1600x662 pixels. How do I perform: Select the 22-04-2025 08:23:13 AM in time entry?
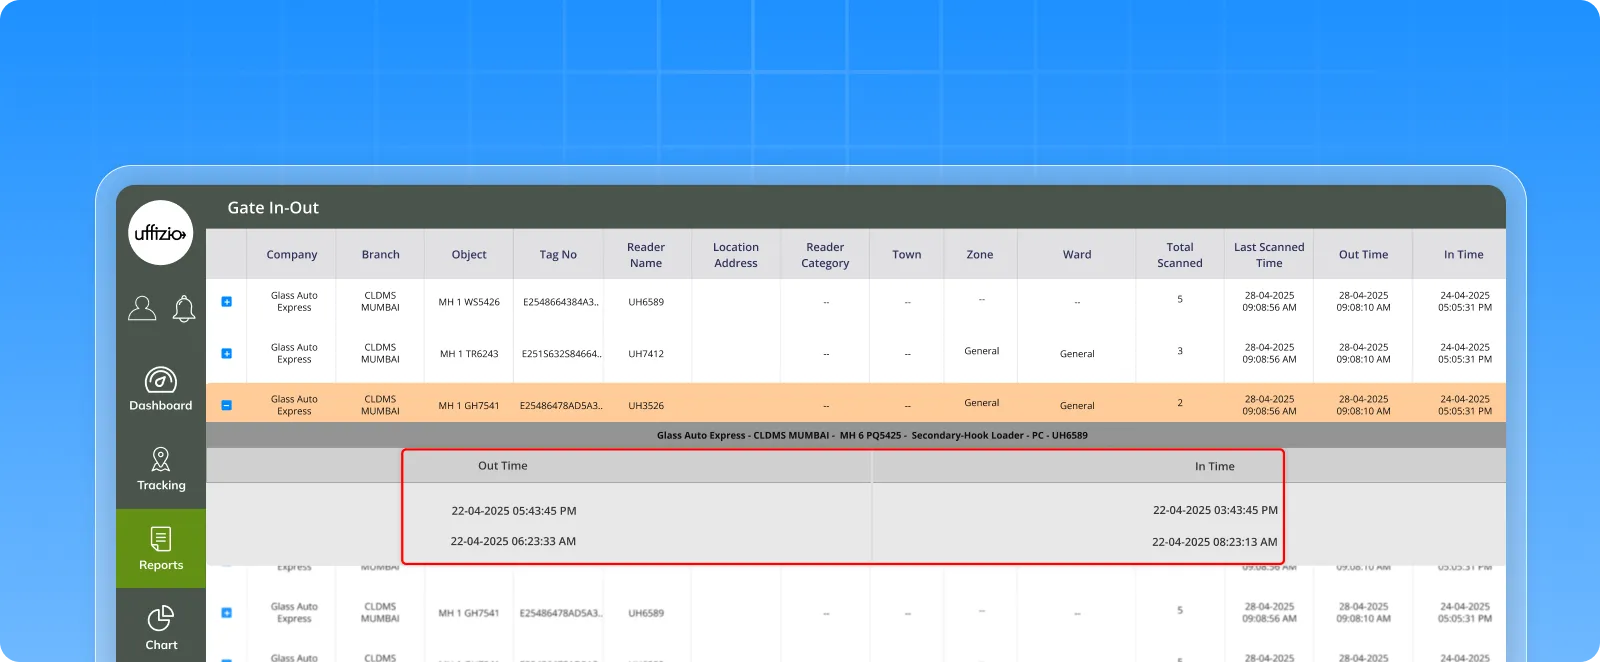coord(1214,542)
